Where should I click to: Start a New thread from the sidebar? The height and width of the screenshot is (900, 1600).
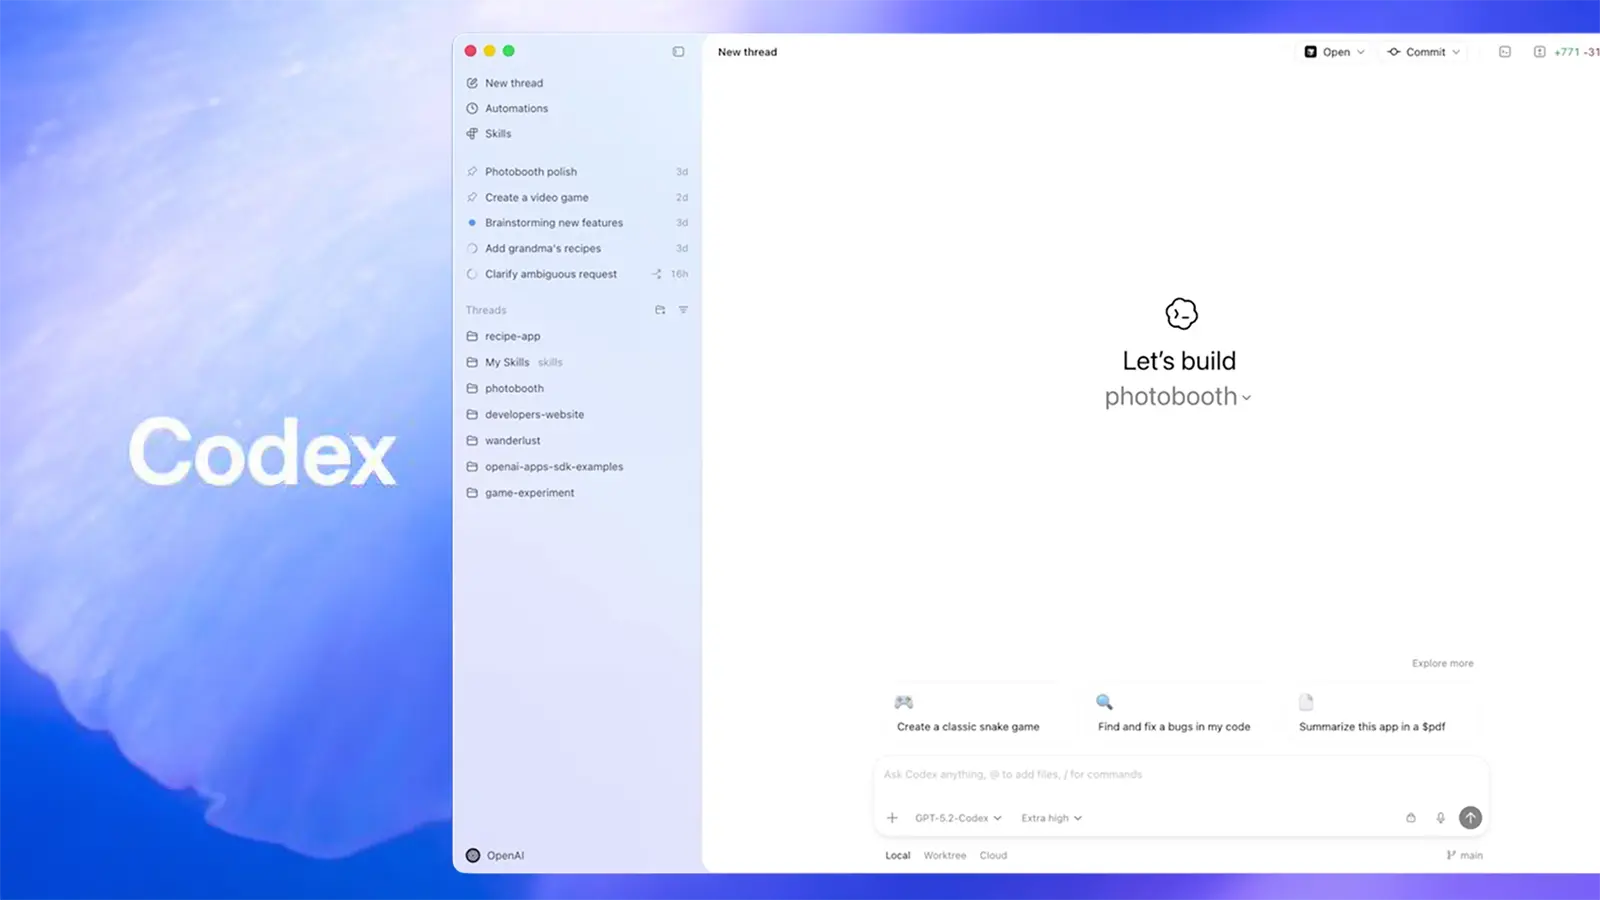pyautogui.click(x=514, y=83)
